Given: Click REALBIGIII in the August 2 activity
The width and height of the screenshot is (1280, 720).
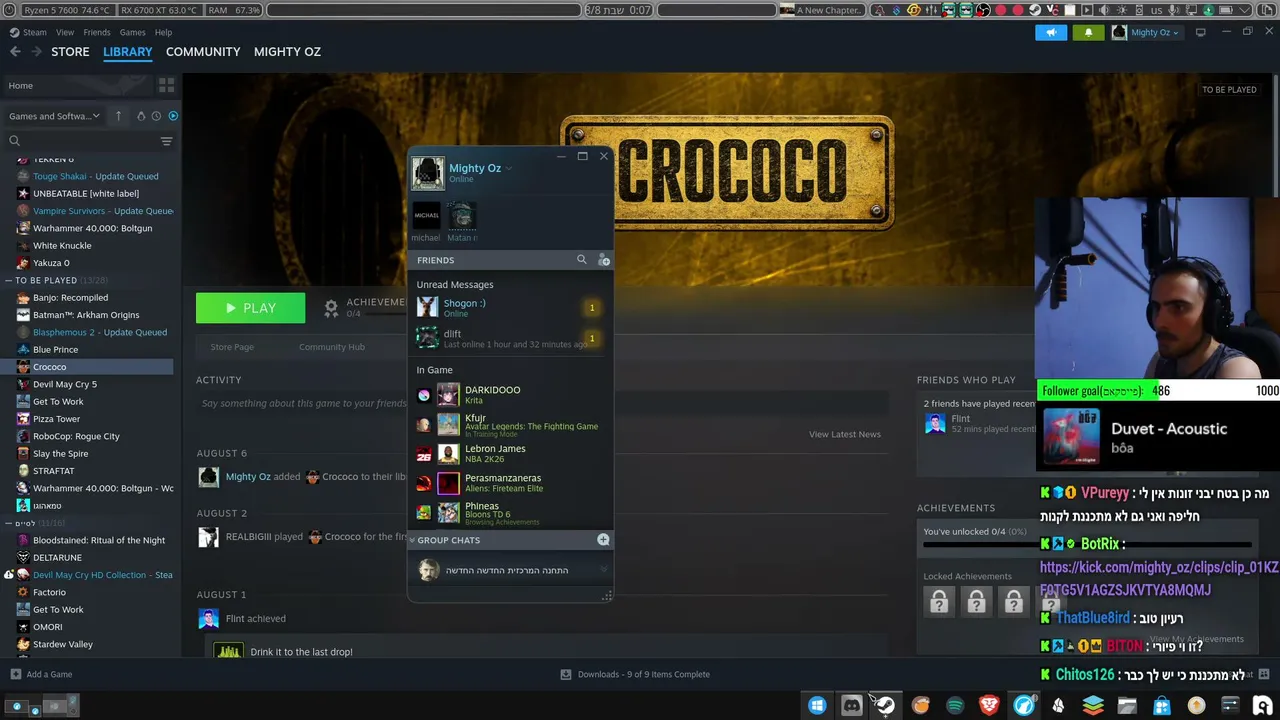Looking at the screenshot, I should tap(248, 537).
